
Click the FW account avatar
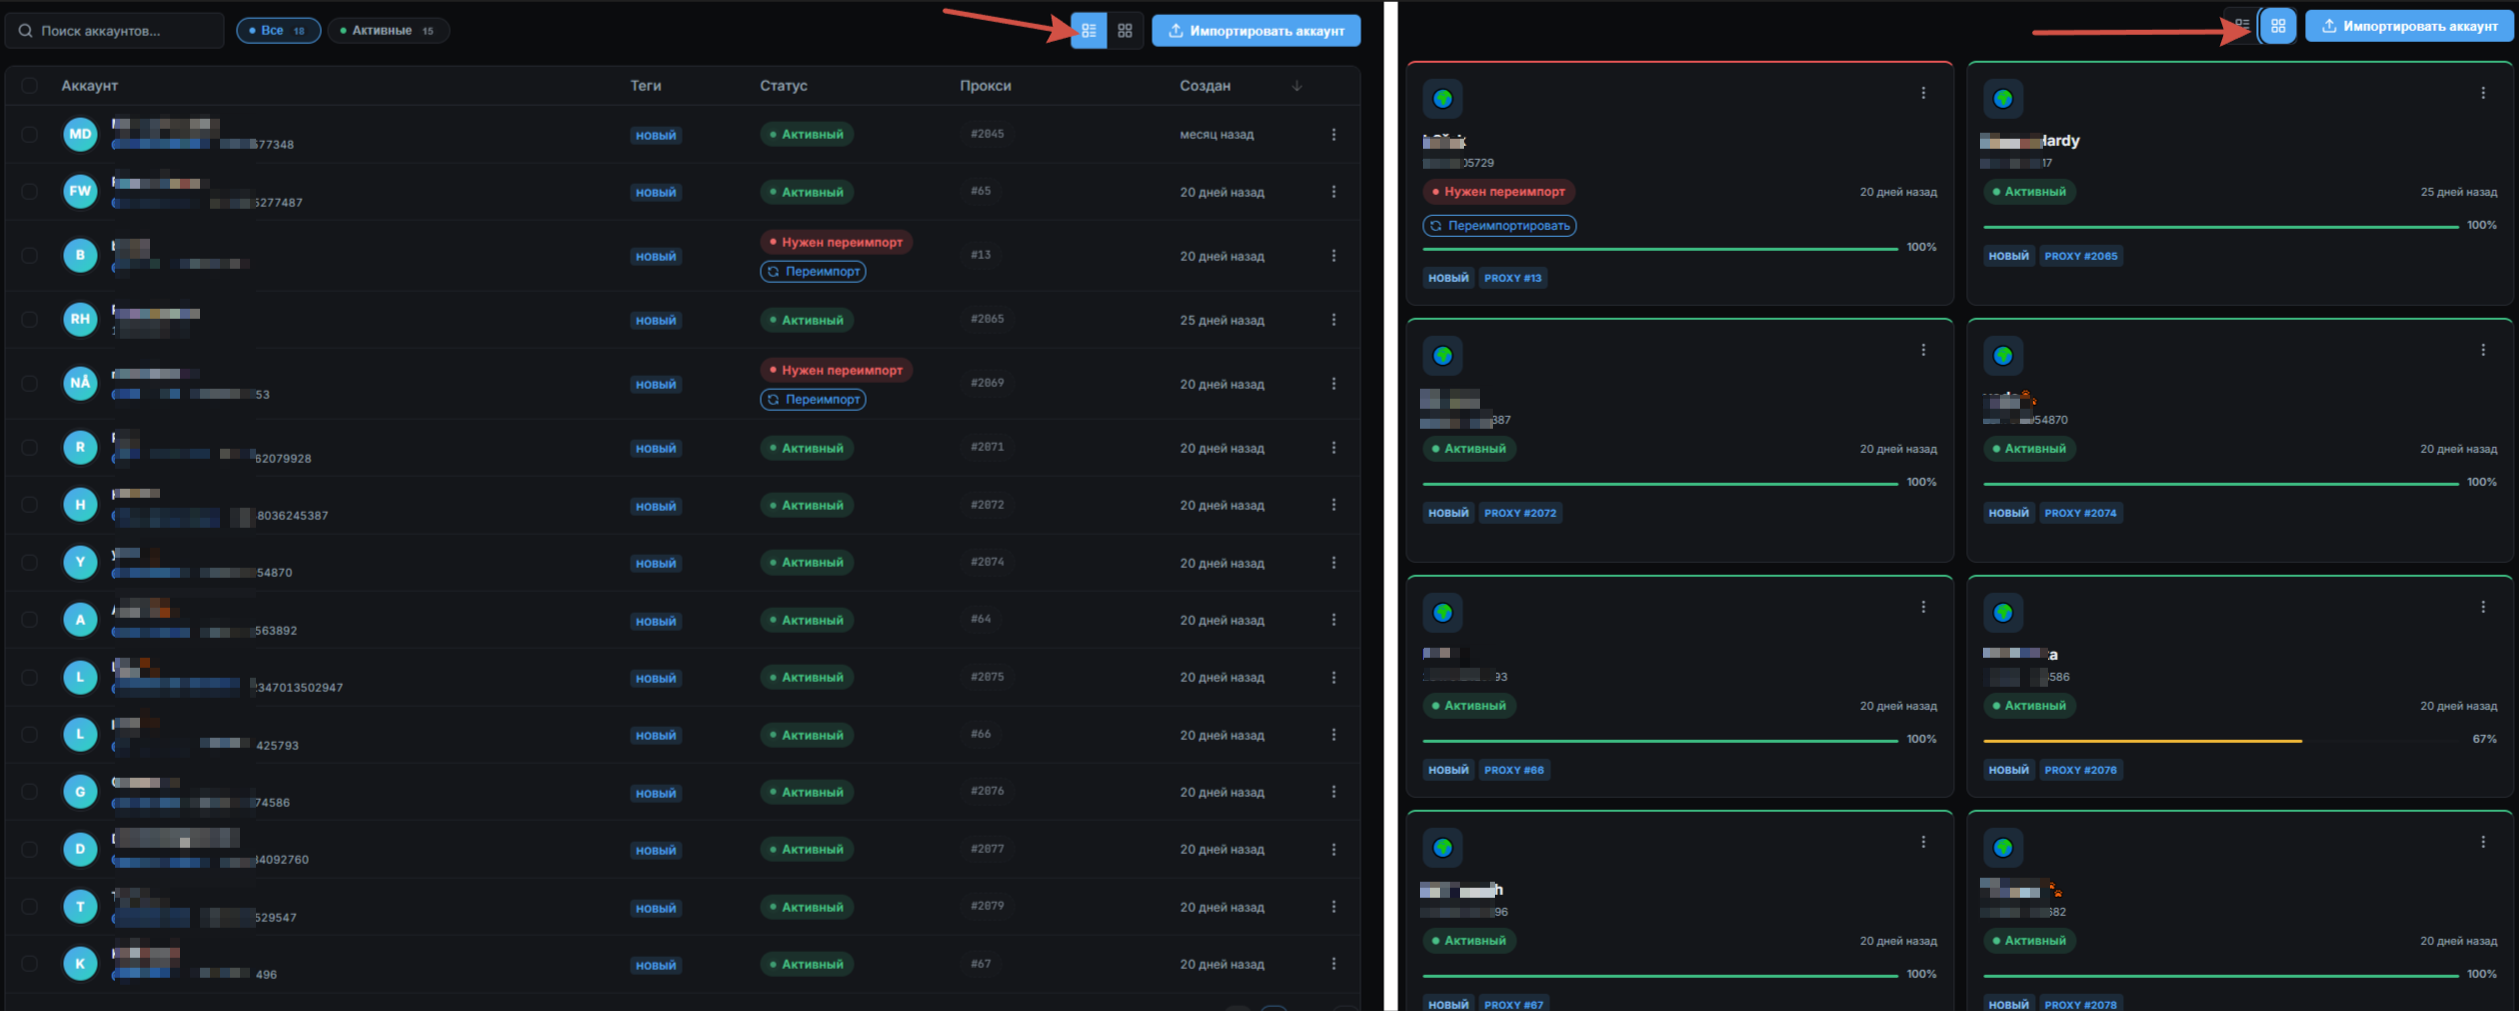click(80, 191)
